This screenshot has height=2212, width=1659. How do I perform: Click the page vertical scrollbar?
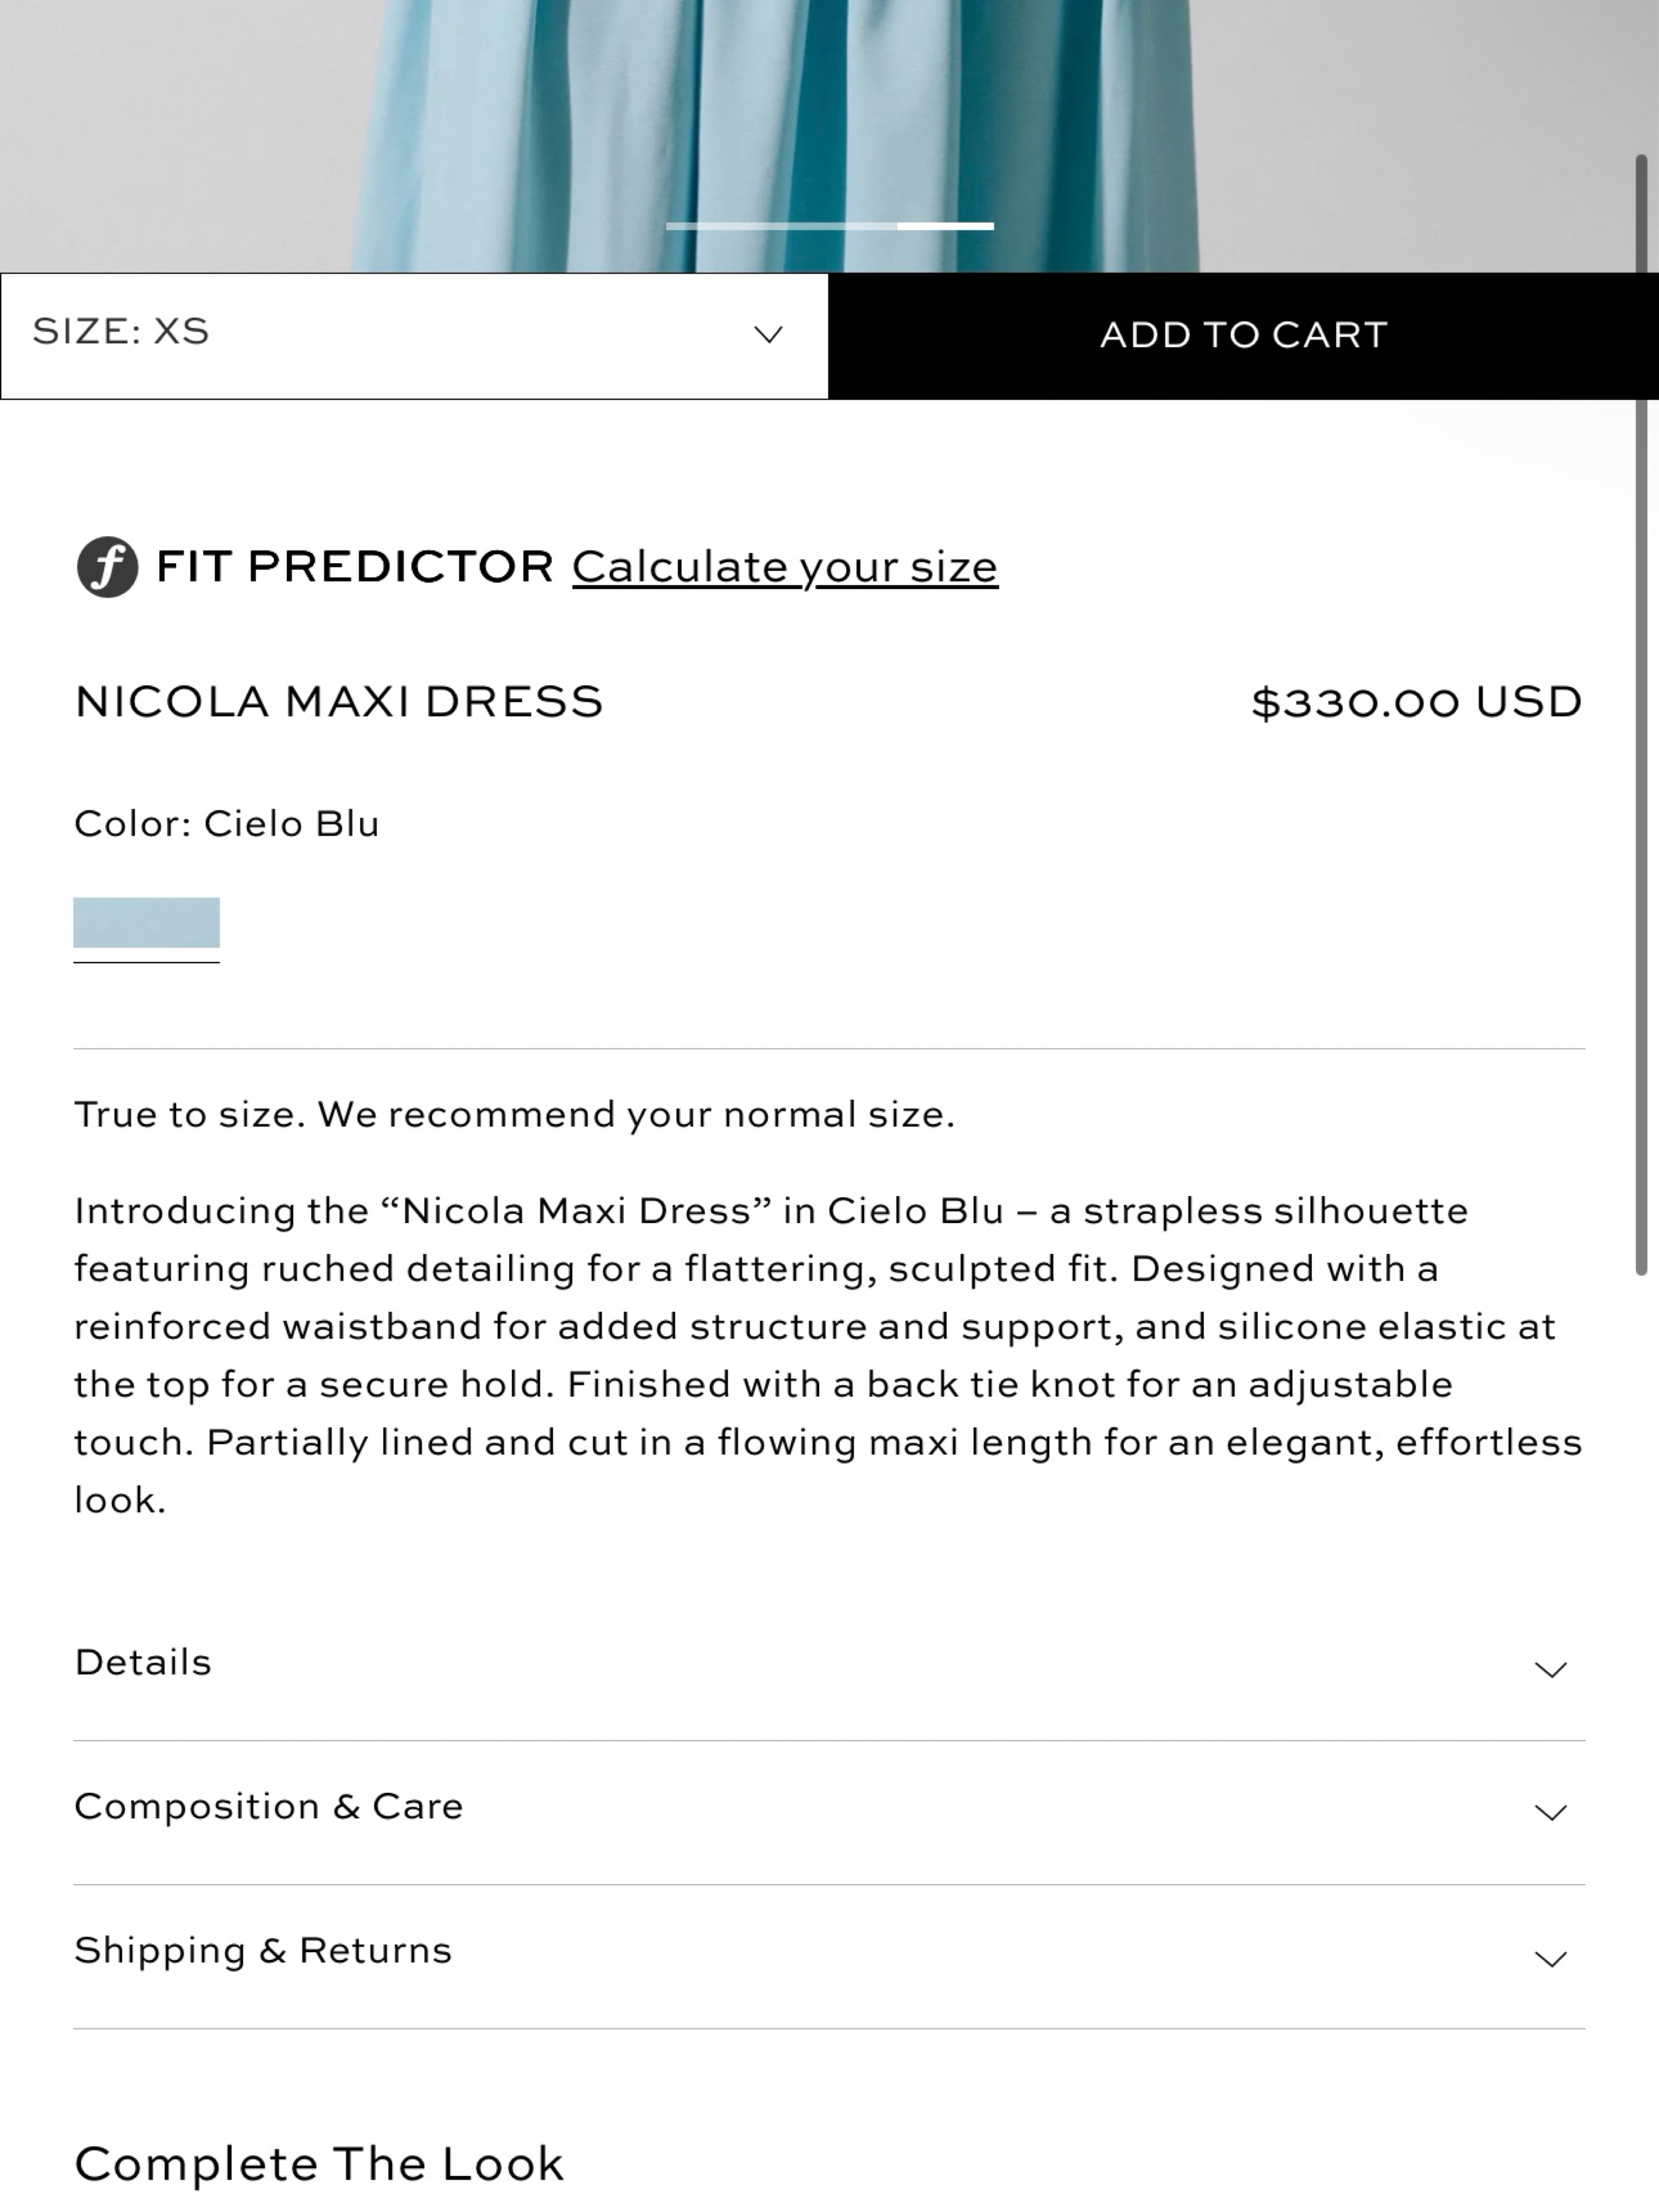point(1641,714)
